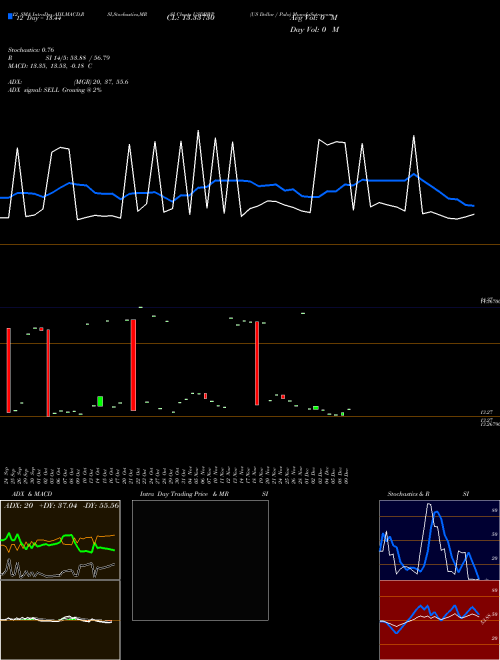Click the 'CL: 13.33730' closing price text
Screen dimensions: 500x660
click(191, 18)
